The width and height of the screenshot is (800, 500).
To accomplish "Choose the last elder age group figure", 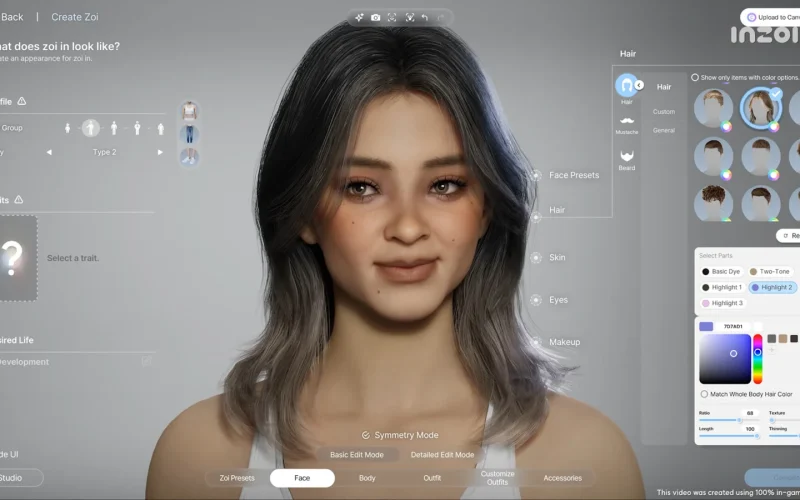I will tap(161, 129).
